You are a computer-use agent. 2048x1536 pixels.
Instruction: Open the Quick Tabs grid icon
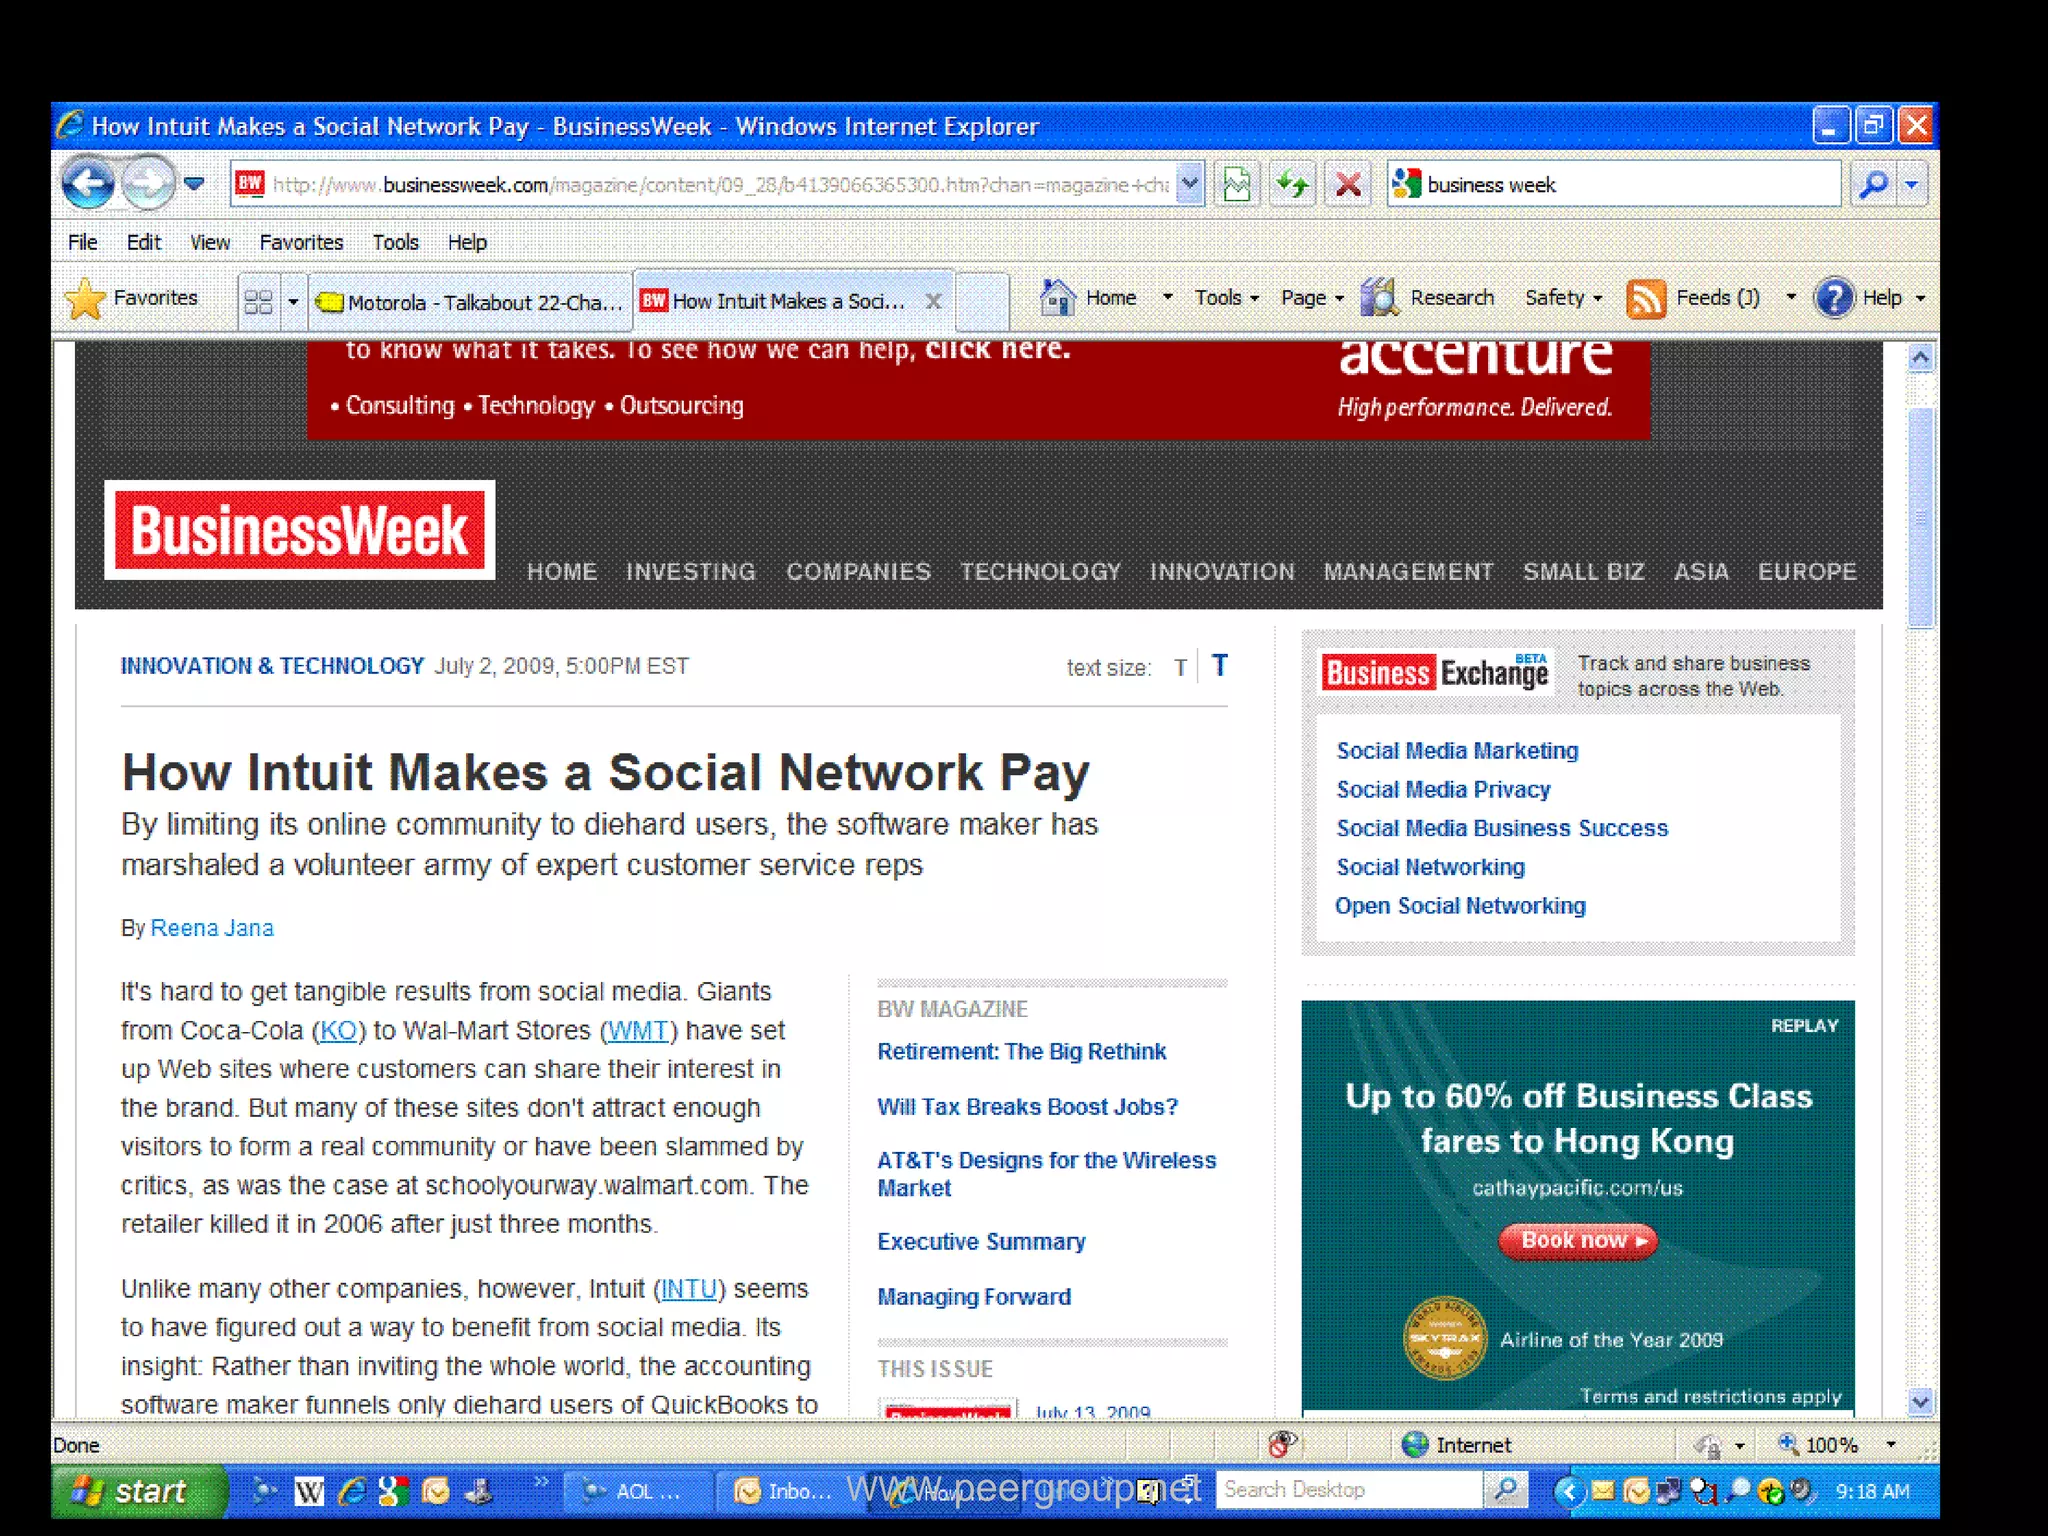[x=258, y=301]
